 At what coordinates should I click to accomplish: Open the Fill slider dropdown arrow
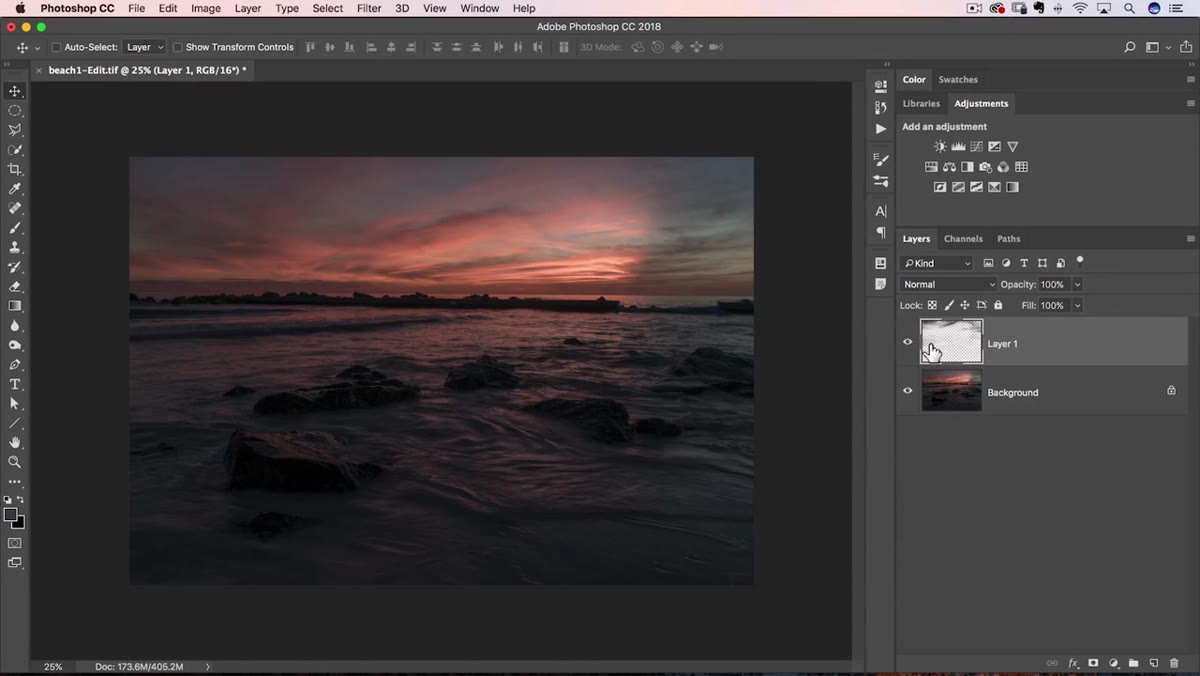click(x=1077, y=306)
